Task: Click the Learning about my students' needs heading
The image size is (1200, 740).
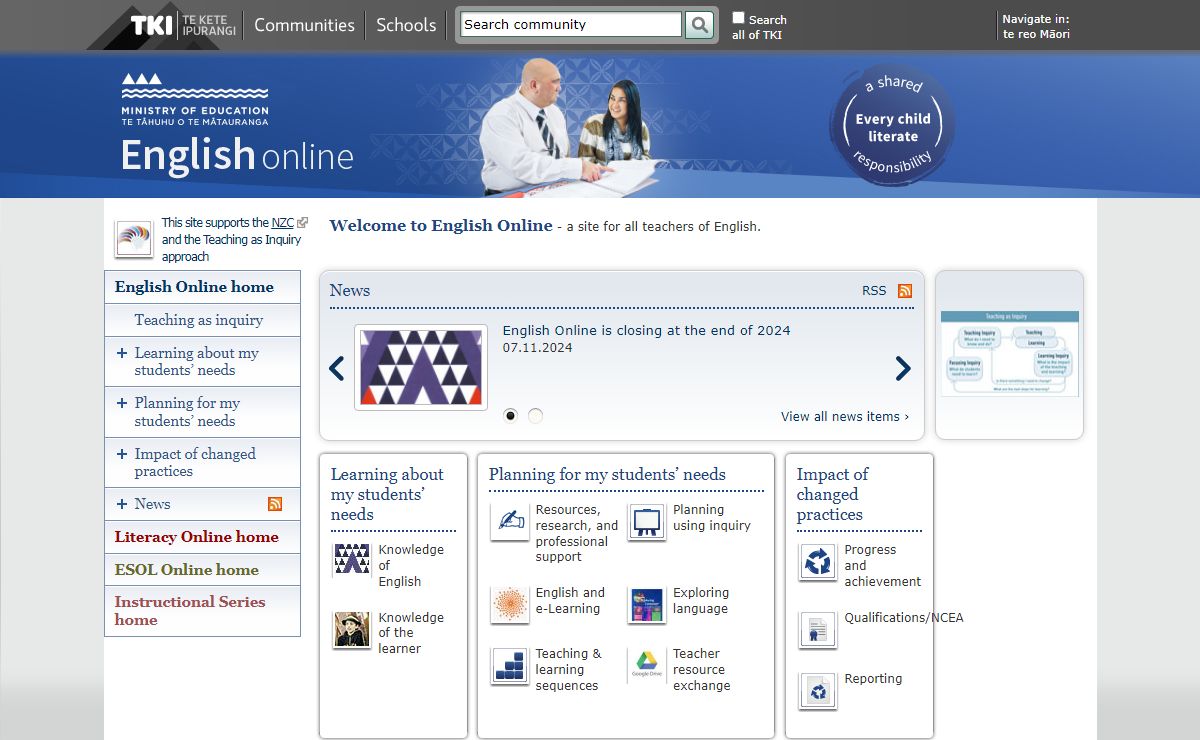Action: click(387, 494)
